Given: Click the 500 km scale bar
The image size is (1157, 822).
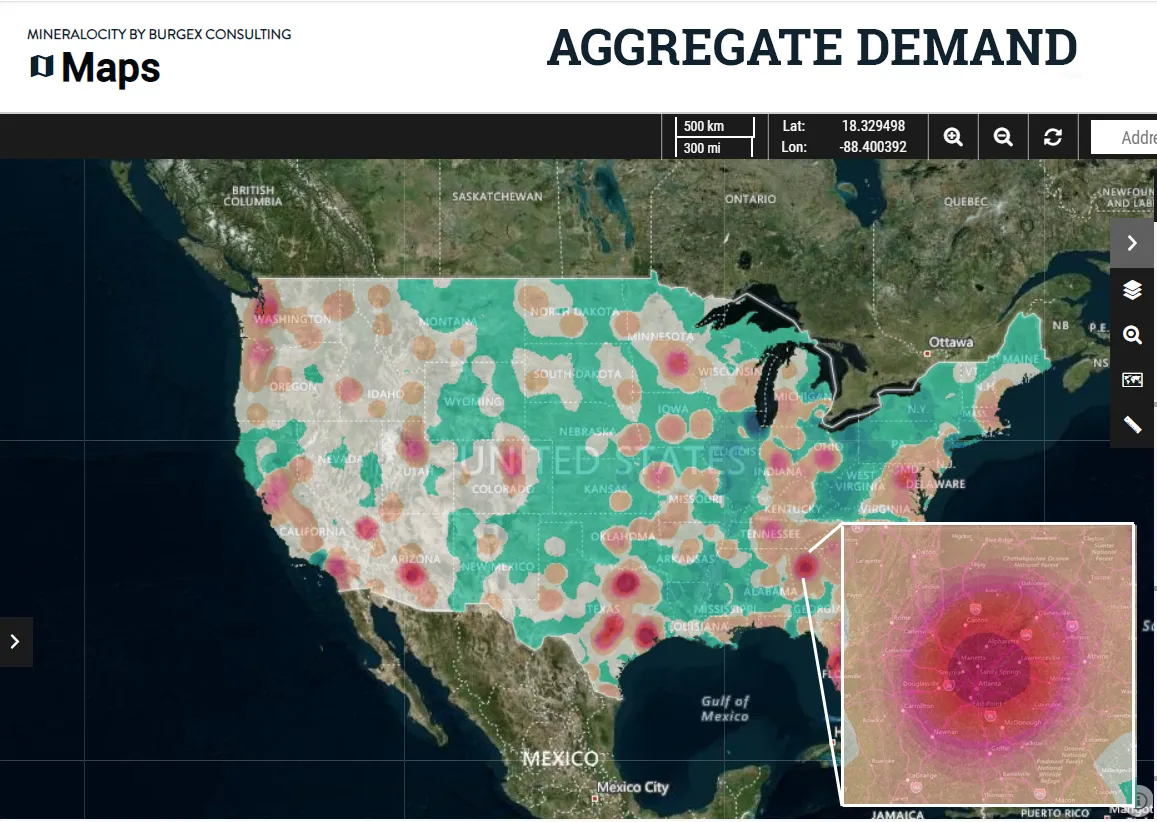Looking at the screenshot, I should click(x=714, y=126).
